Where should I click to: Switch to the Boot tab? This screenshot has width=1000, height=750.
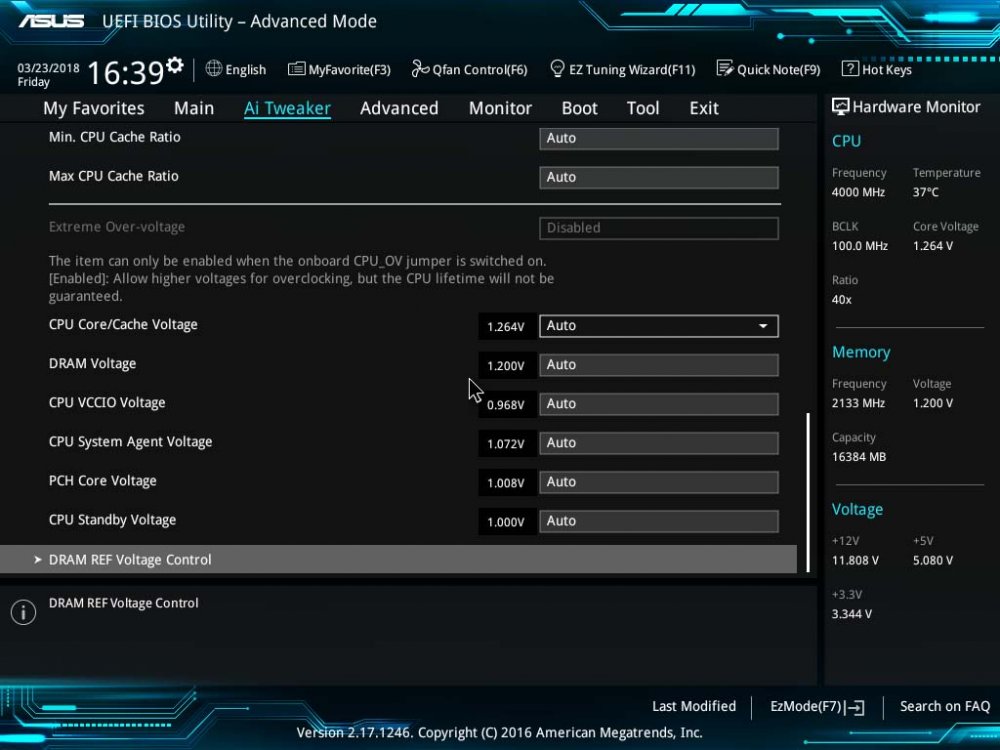[579, 108]
